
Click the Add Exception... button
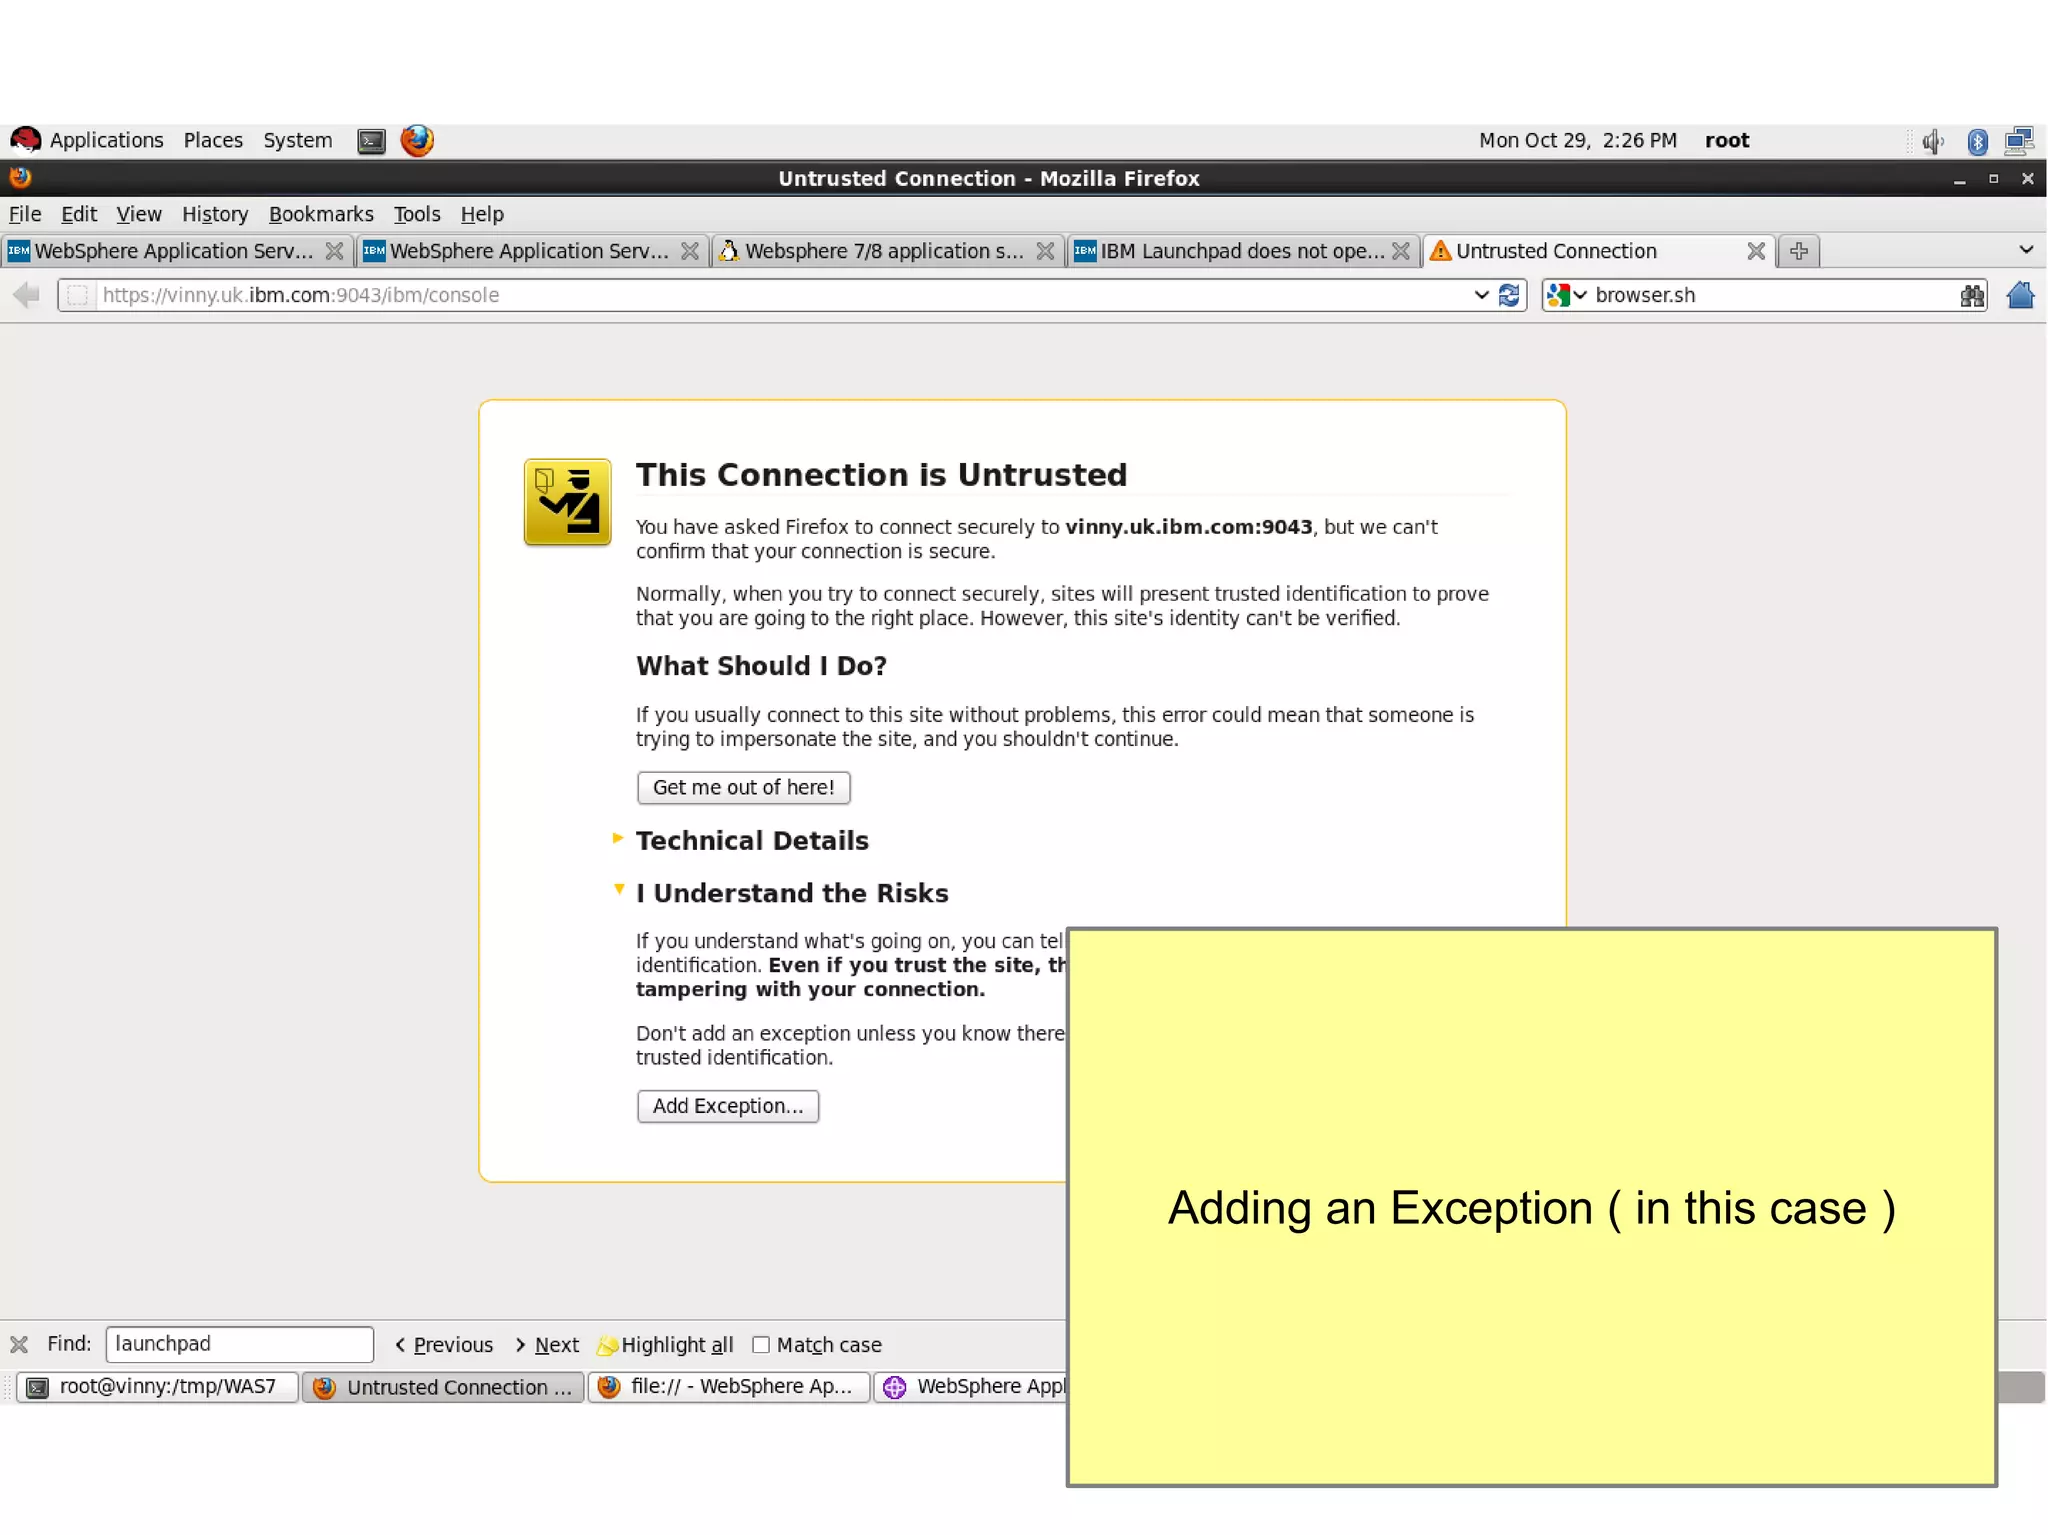[728, 1106]
